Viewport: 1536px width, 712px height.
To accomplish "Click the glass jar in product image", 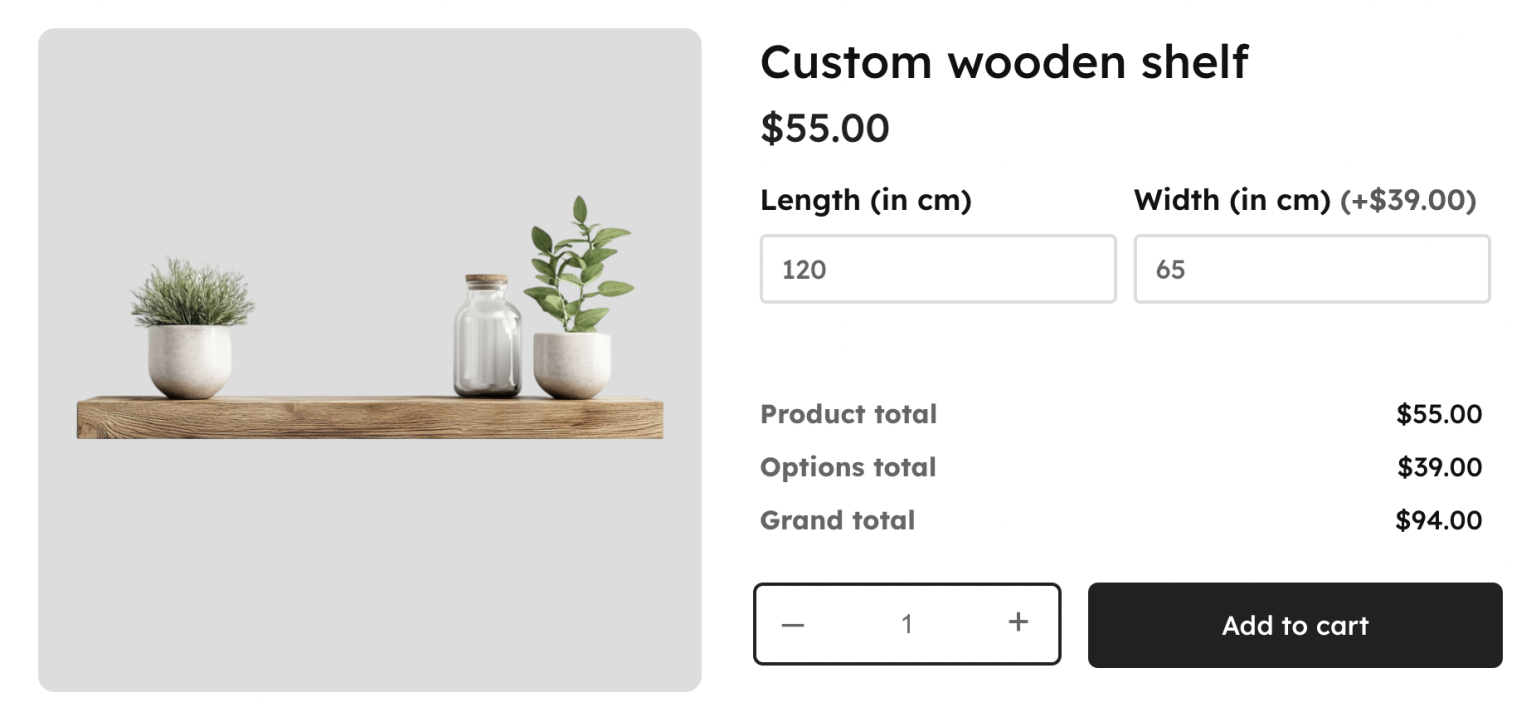I will click(x=487, y=338).
